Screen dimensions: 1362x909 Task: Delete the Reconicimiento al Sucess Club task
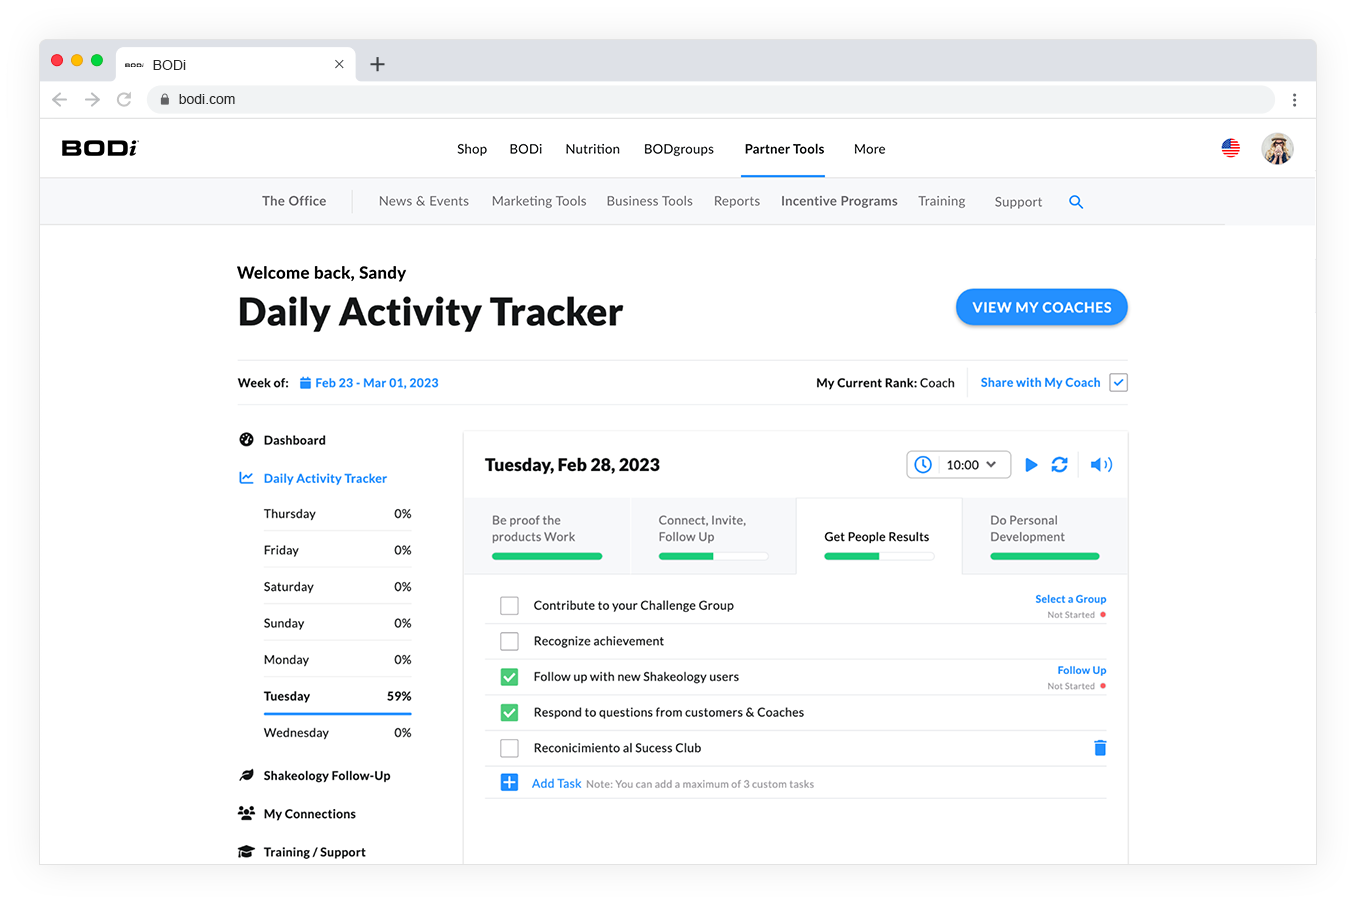click(1100, 748)
